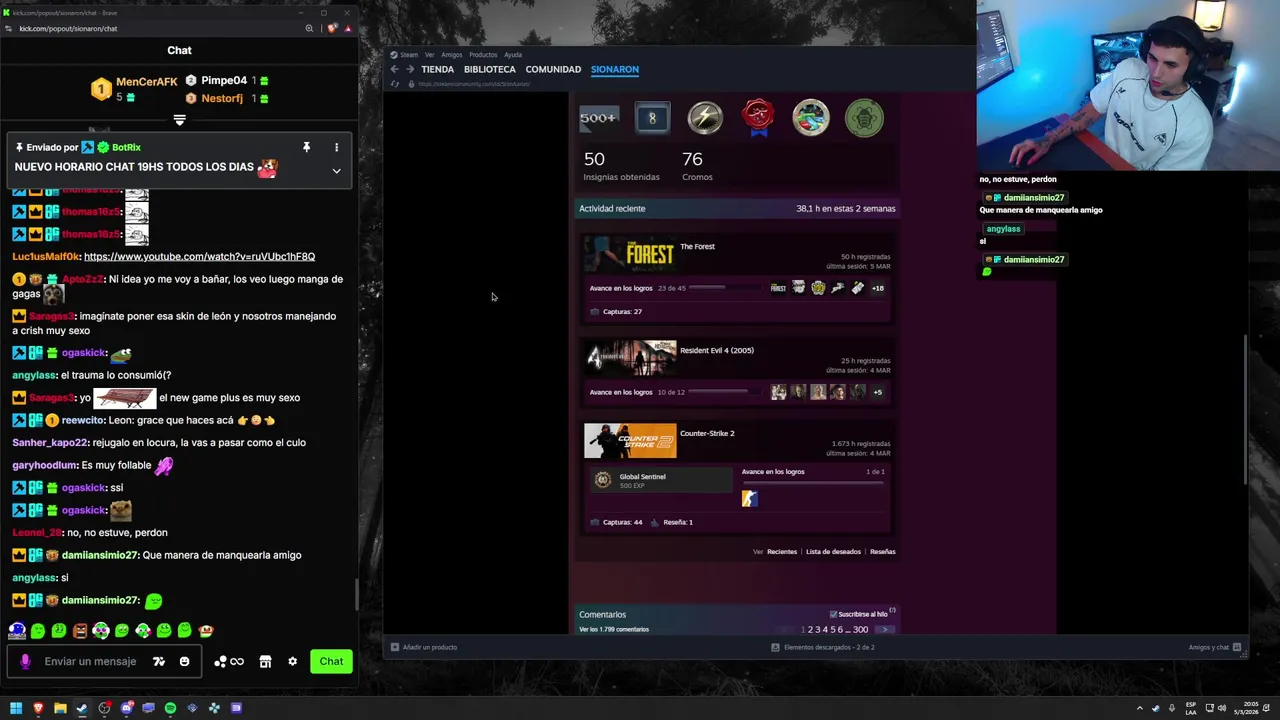Open the Counter-Strike 2 achievement icon
The image size is (1280, 720).
click(x=749, y=498)
